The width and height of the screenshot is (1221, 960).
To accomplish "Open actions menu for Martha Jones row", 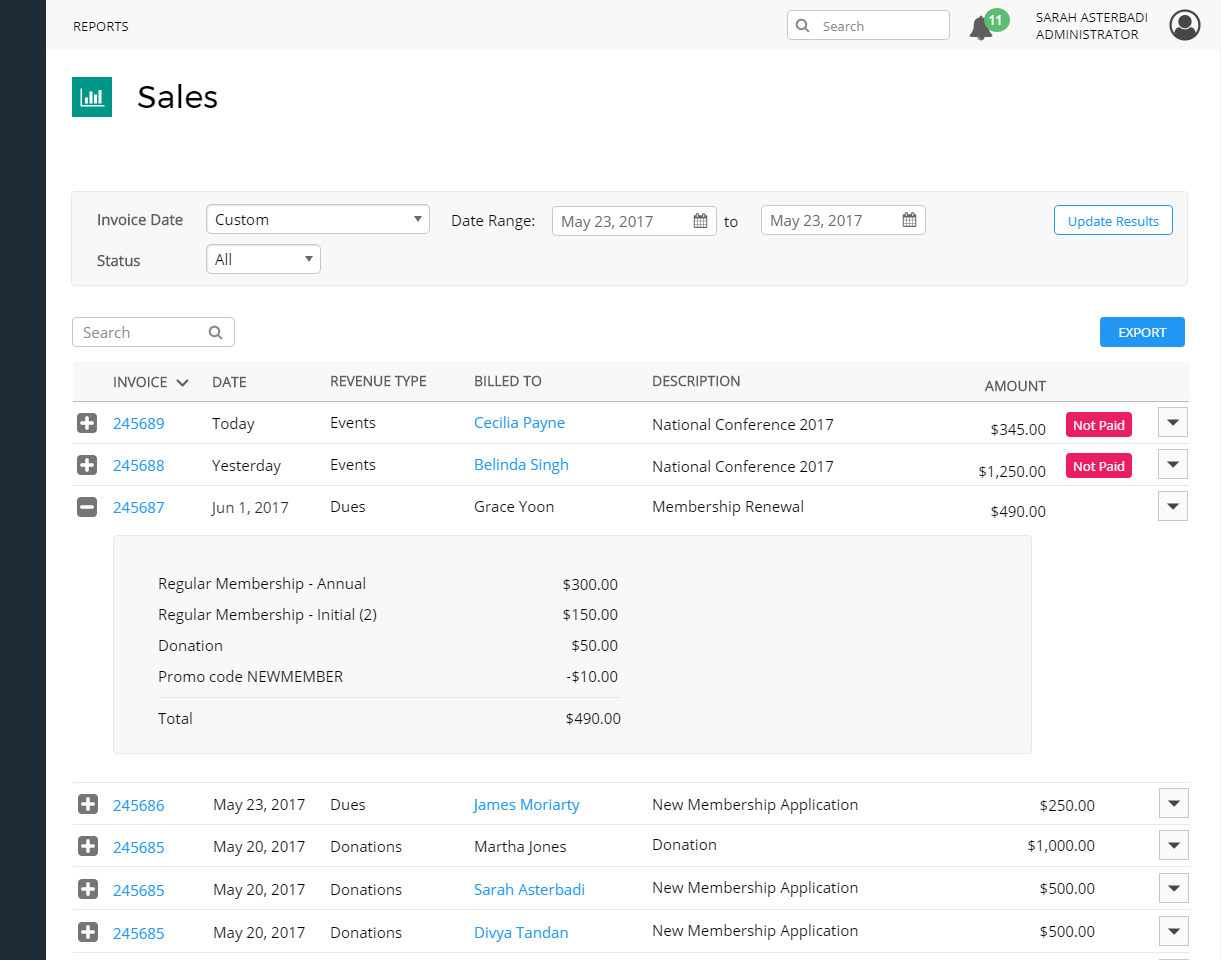I will click(x=1173, y=845).
